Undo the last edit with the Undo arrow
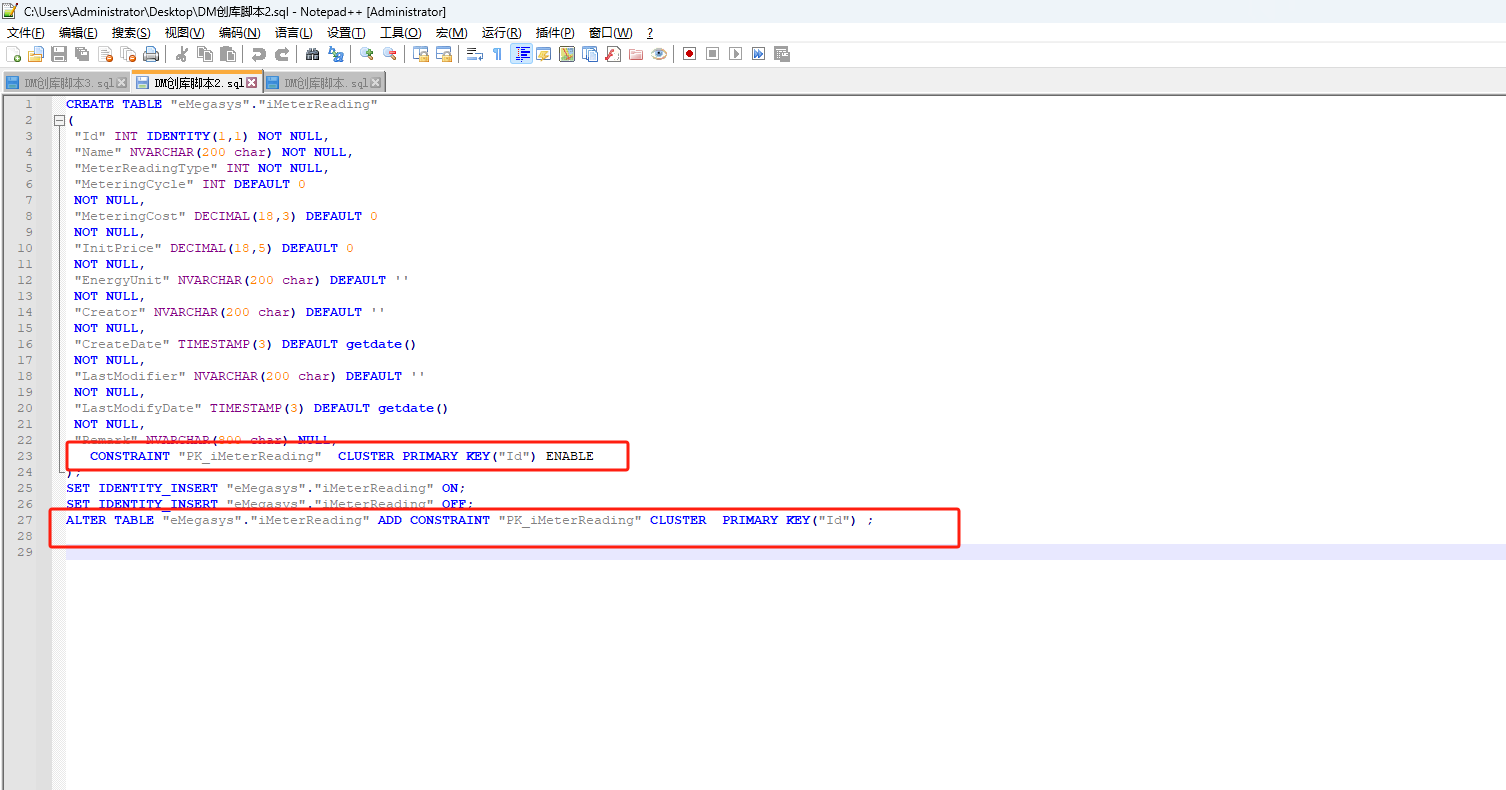 tap(259, 54)
